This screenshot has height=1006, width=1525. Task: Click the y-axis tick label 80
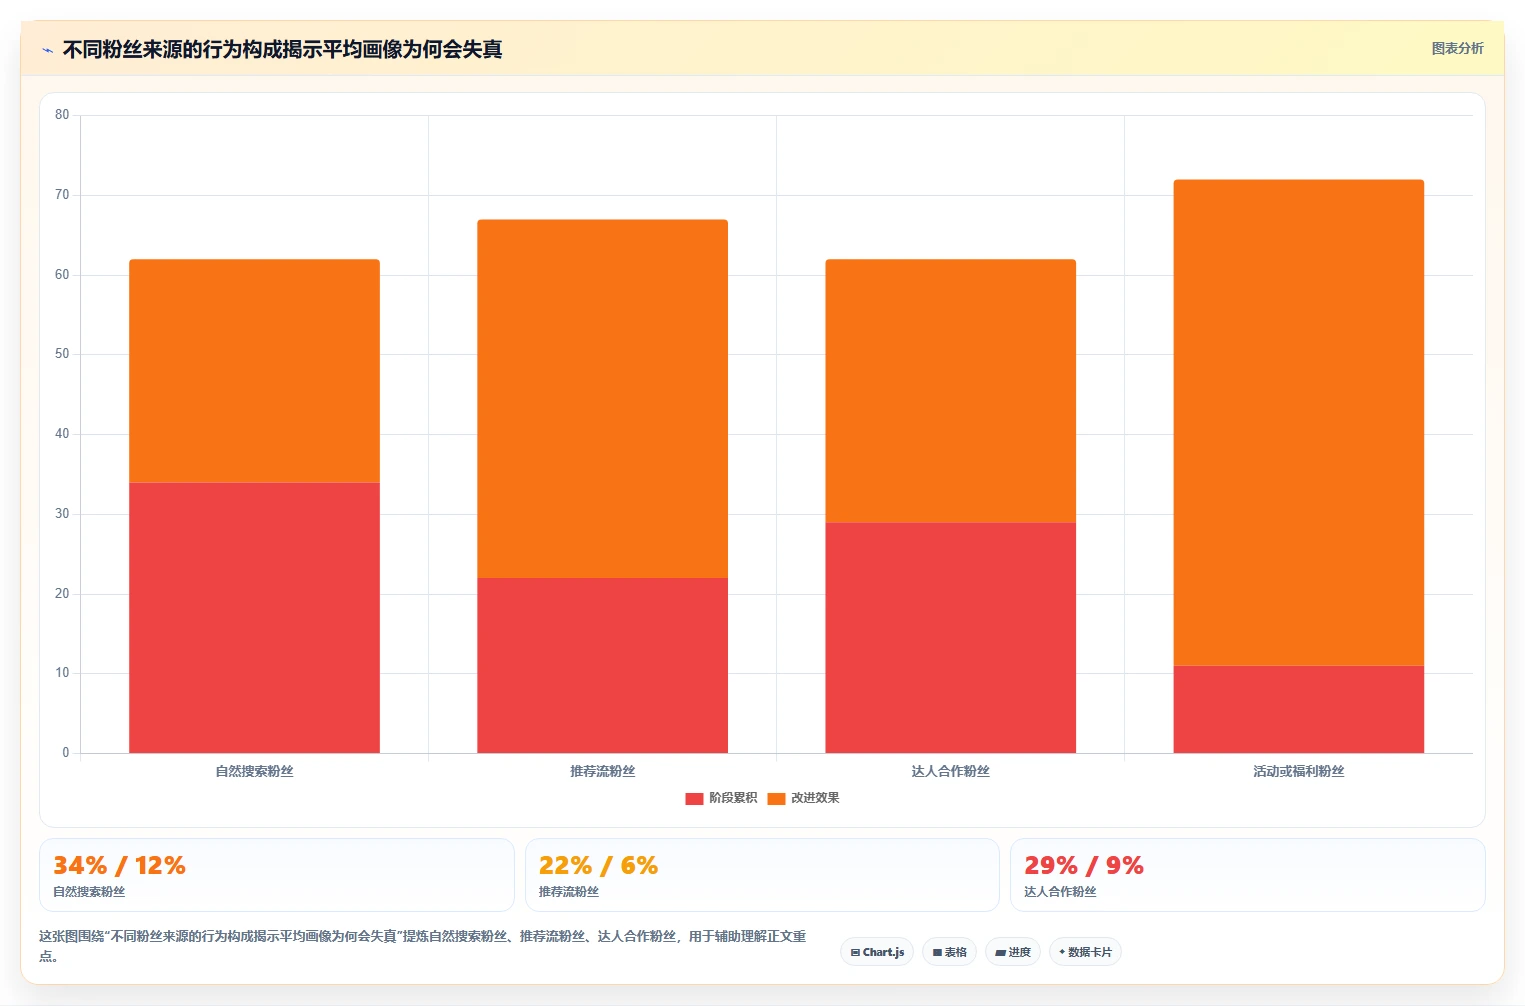pos(62,115)
